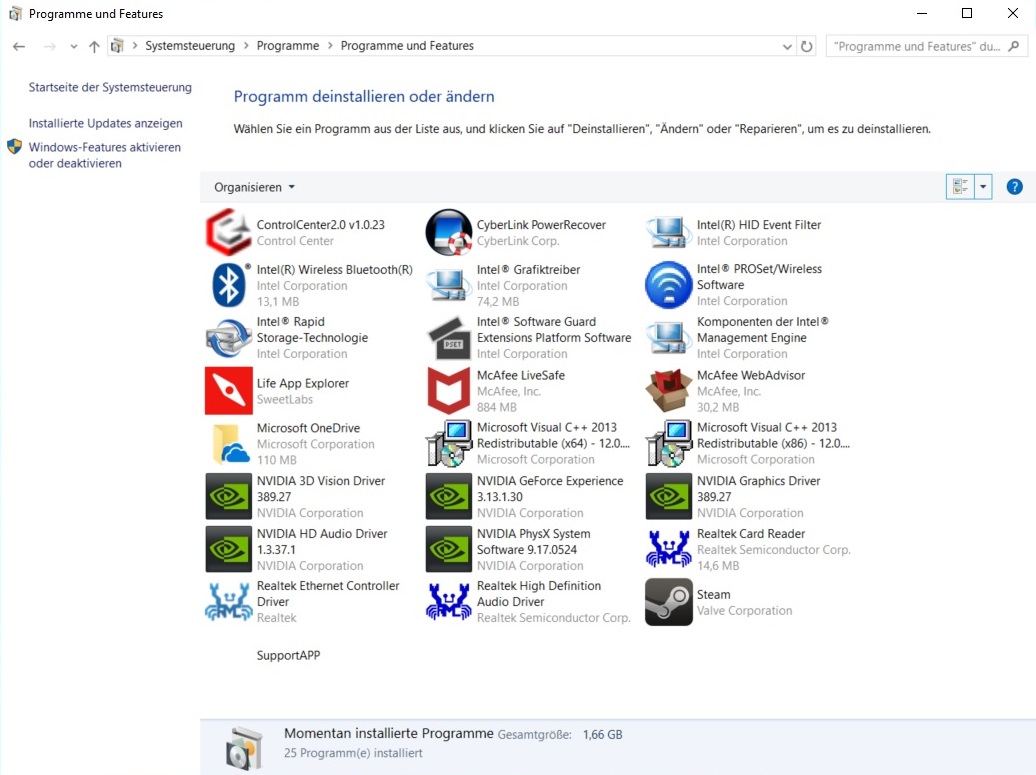Expand chevron after Systemsteuerung breadcrumb
Image resolution: width=1036 pixels, height=775 pixels.
(x=246, y=46)
